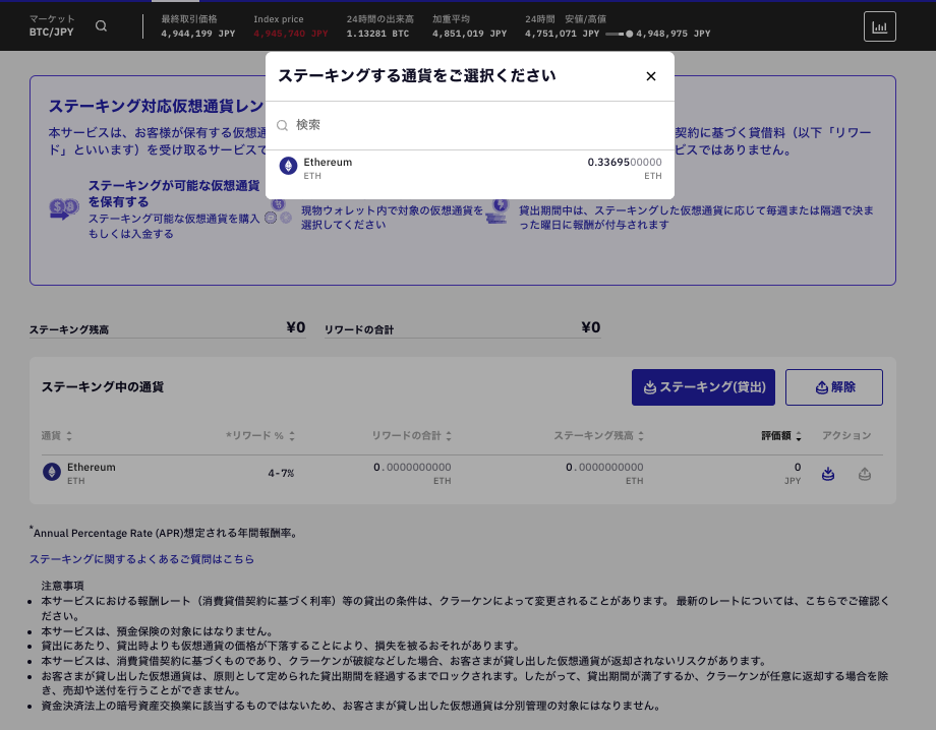The height and width of the screenshot is (730, 936).
Task: Type in the 検索 search field
Action: (470, 125)
